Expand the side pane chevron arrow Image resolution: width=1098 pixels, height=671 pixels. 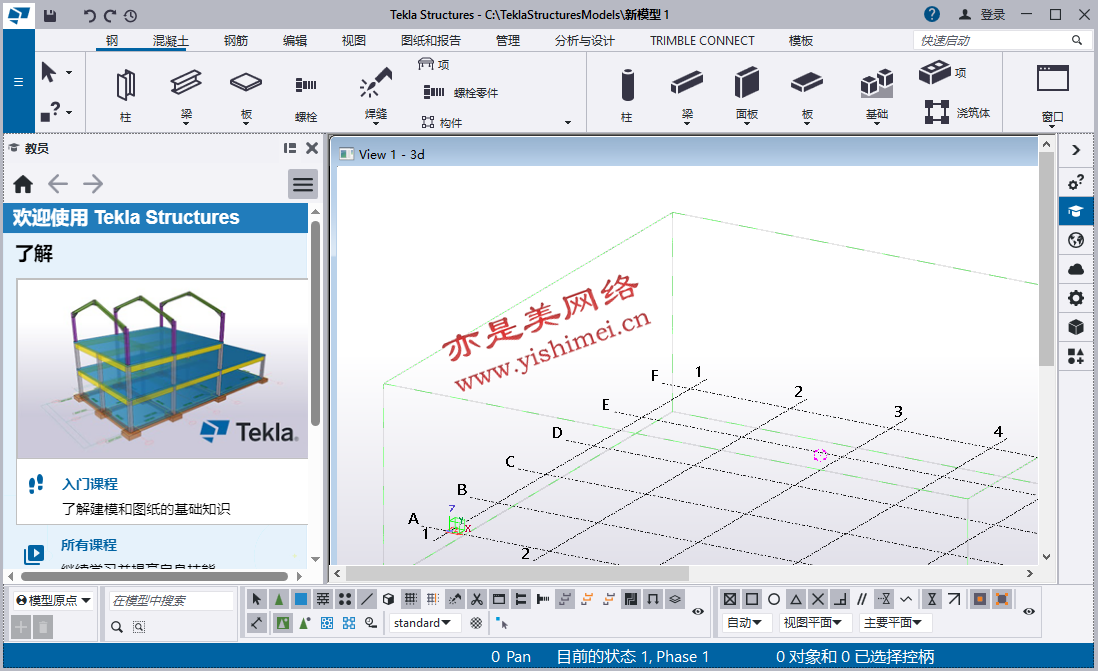point(1076,150)
